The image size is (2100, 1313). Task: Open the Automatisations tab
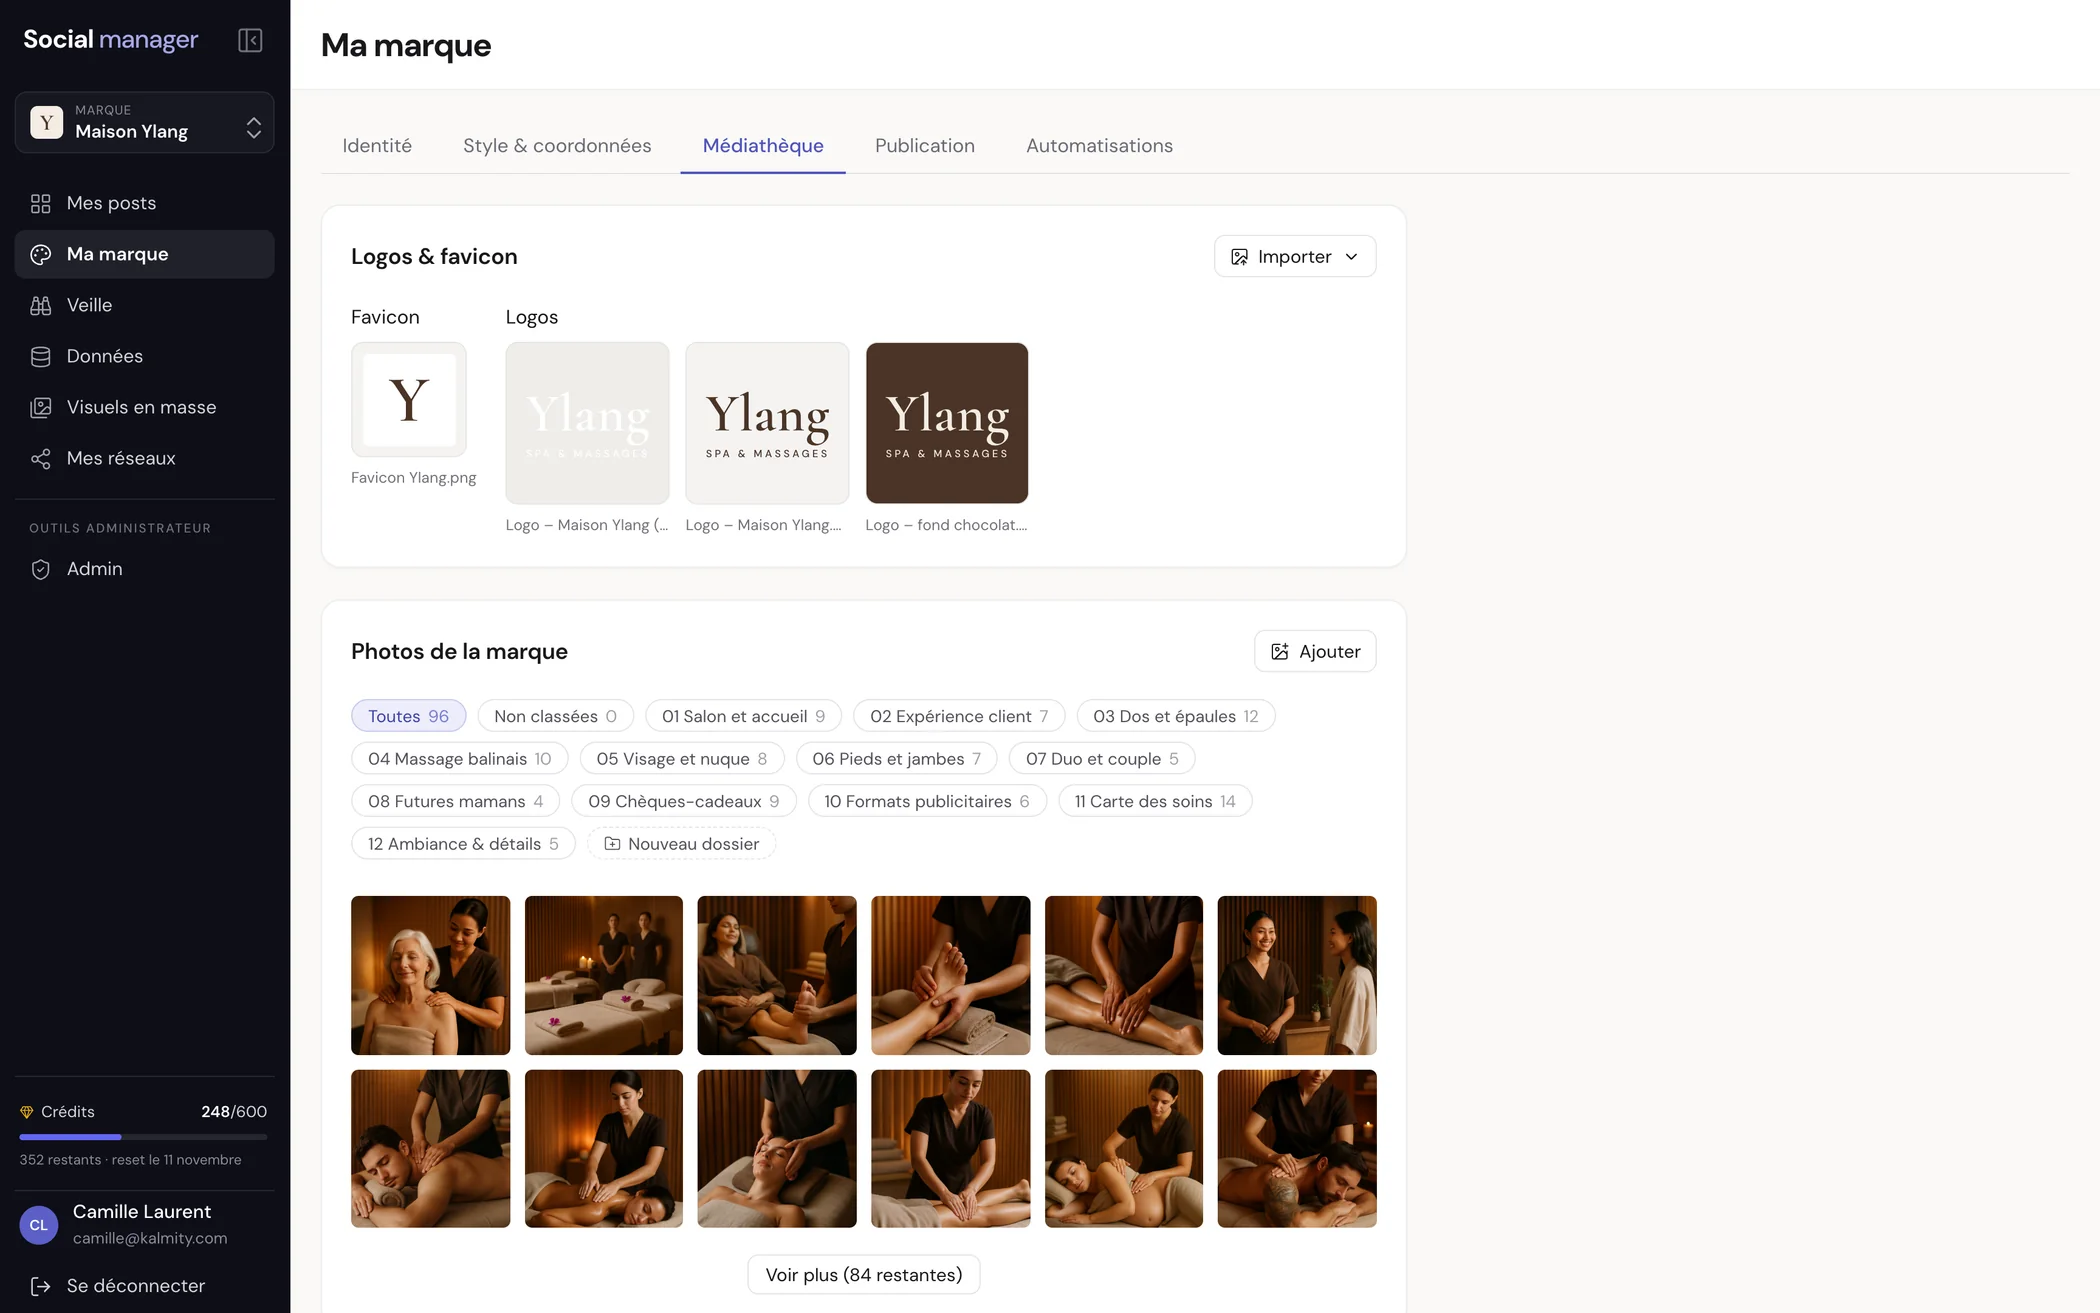(1099, 146)
